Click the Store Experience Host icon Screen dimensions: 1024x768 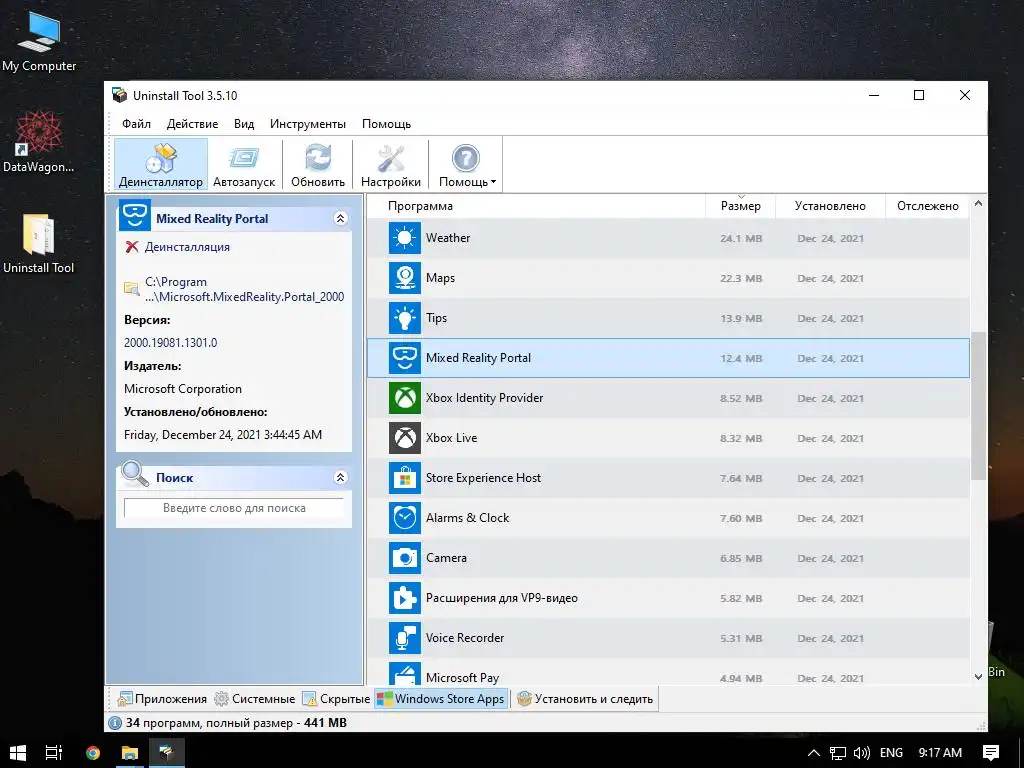coord(405,477)
